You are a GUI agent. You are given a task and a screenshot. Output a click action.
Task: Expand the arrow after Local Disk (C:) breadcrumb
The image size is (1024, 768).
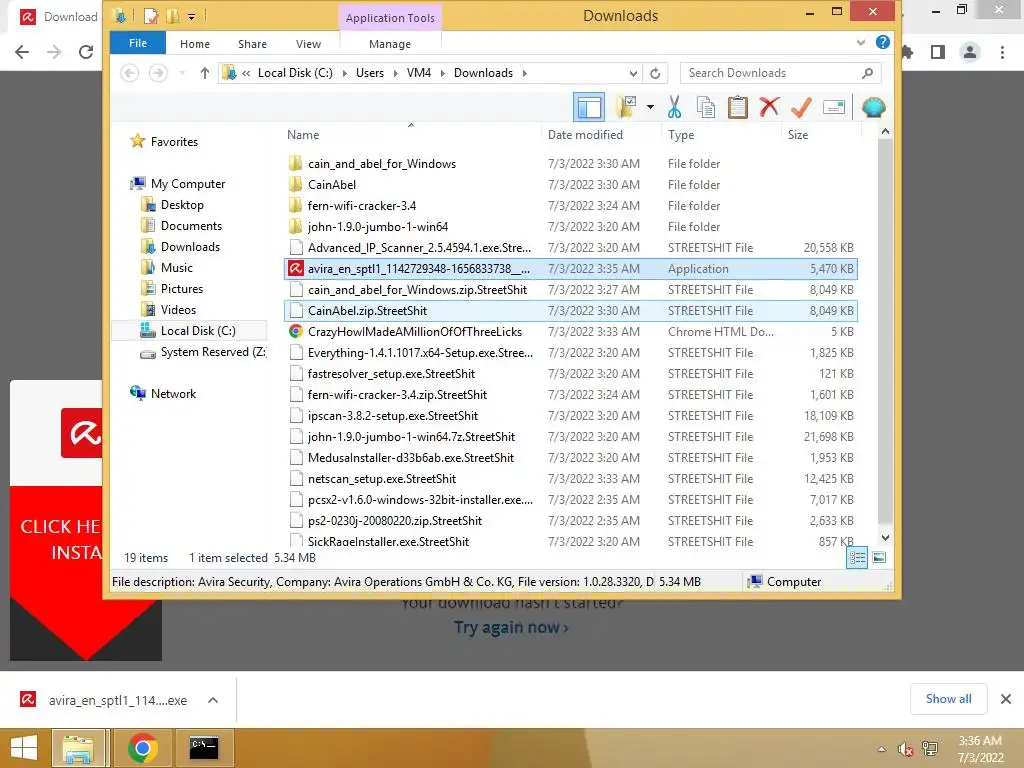pyautogui.click(x=345, y=73)
